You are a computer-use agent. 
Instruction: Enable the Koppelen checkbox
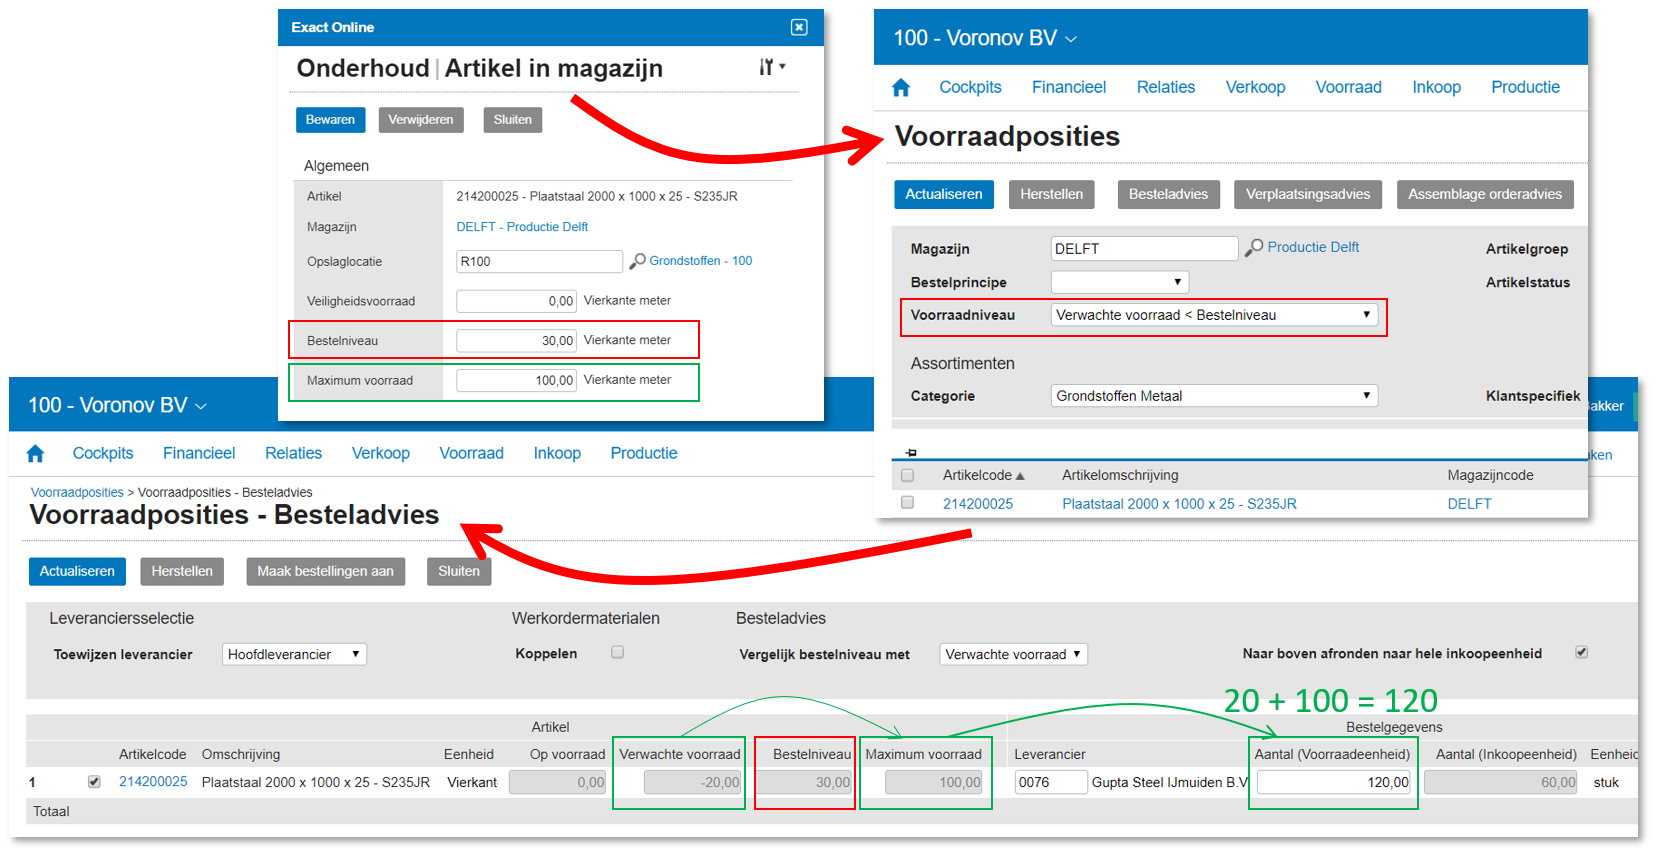(x=617, y=653)
